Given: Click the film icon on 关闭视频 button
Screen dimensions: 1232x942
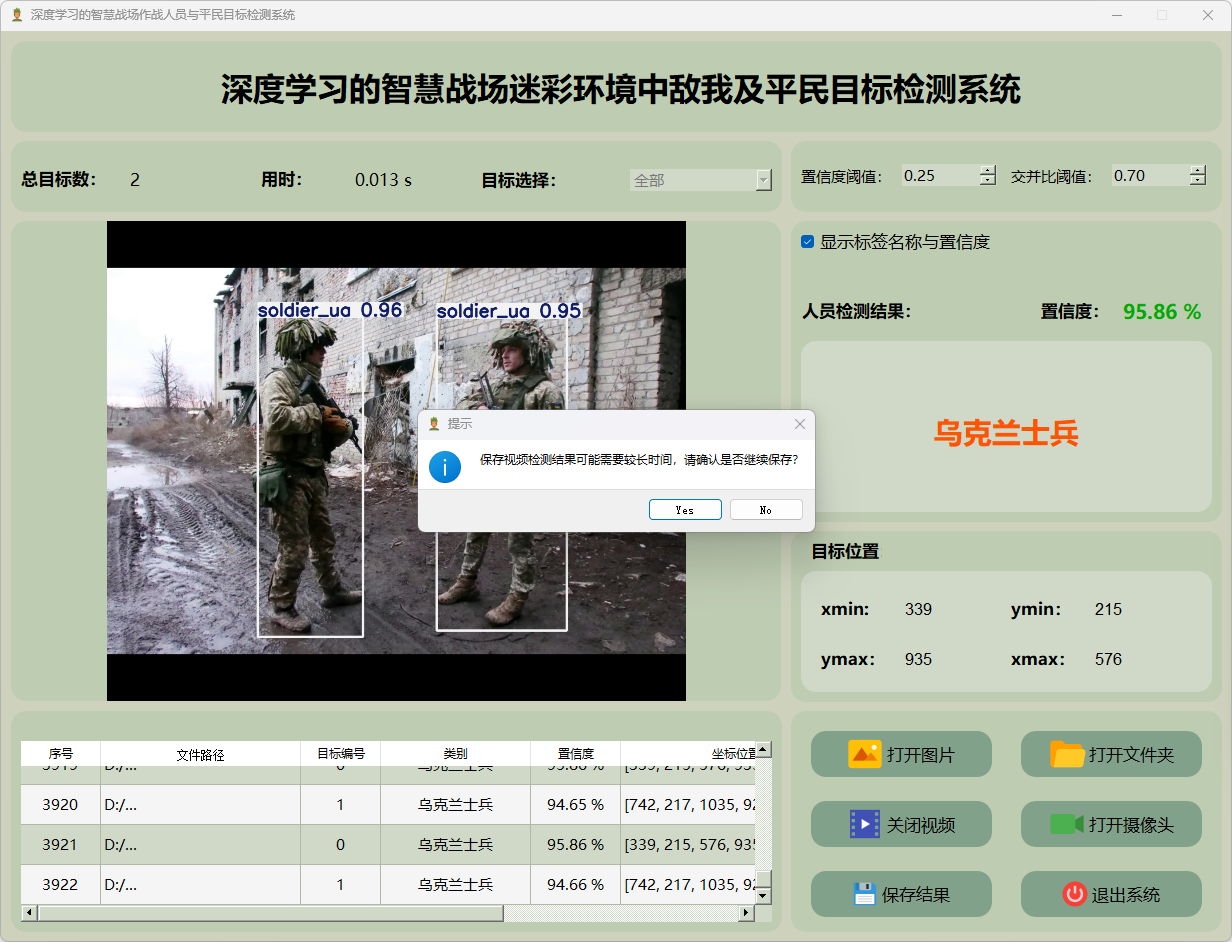Looking at the screenshot, I should coord(864,824).
